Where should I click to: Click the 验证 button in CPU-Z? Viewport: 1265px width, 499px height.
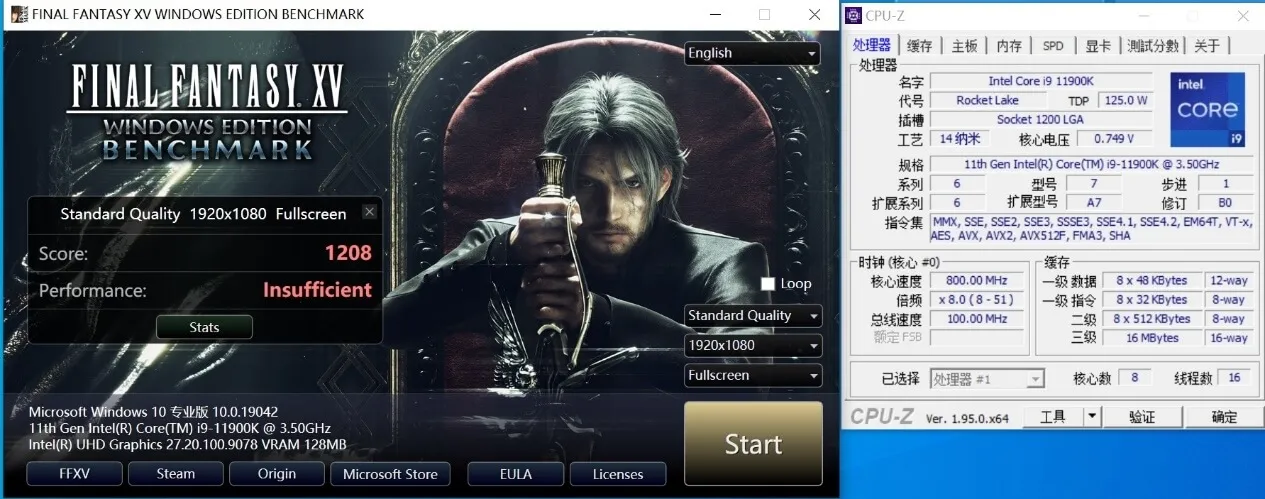pyautogui.click(x=1141, y=417)
